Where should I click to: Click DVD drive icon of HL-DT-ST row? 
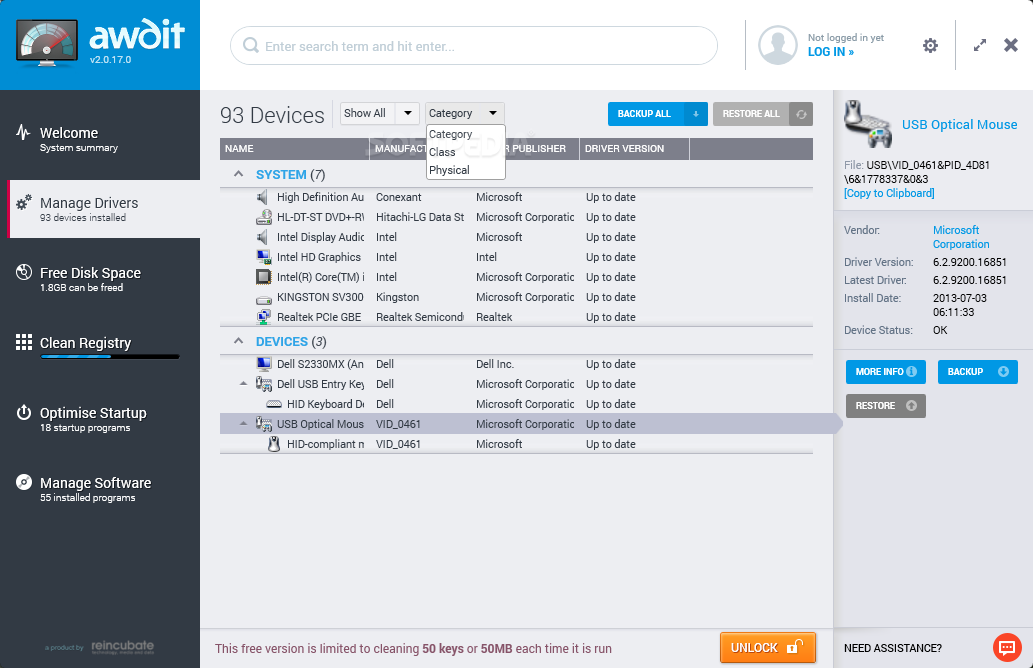pyautogui.click(x=264, y=217)
